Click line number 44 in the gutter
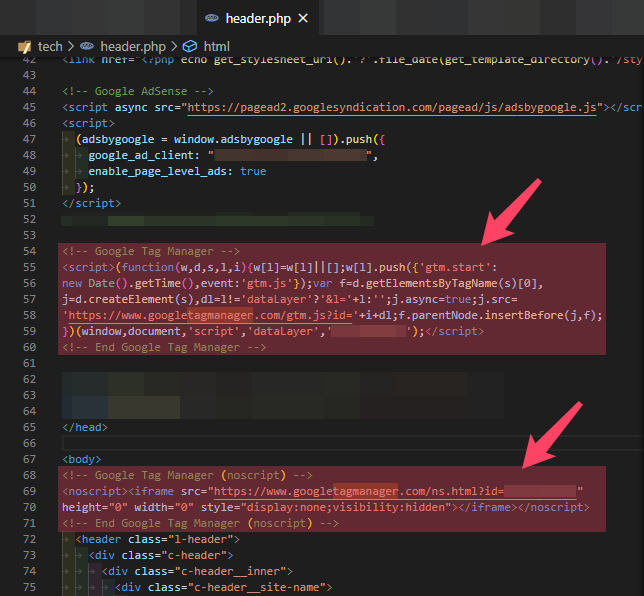Screen dimensions: 644x596 (x=29, y=91)
